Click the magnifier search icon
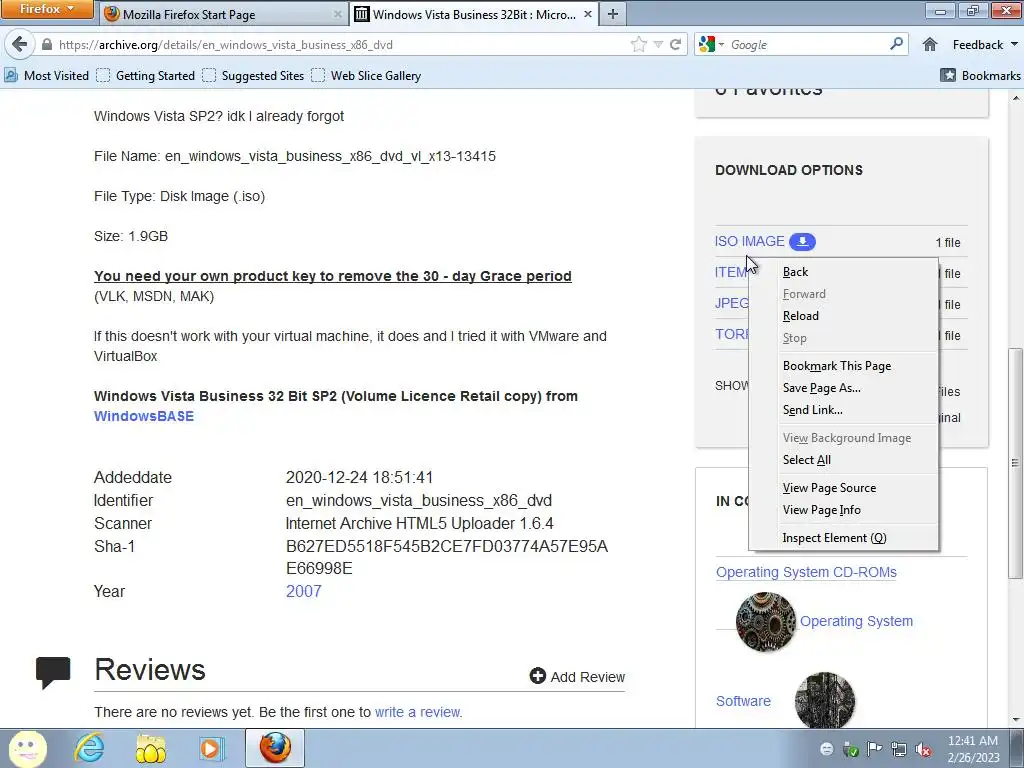This screenshot has width=1024, height=768. click(x=897, y=44)
